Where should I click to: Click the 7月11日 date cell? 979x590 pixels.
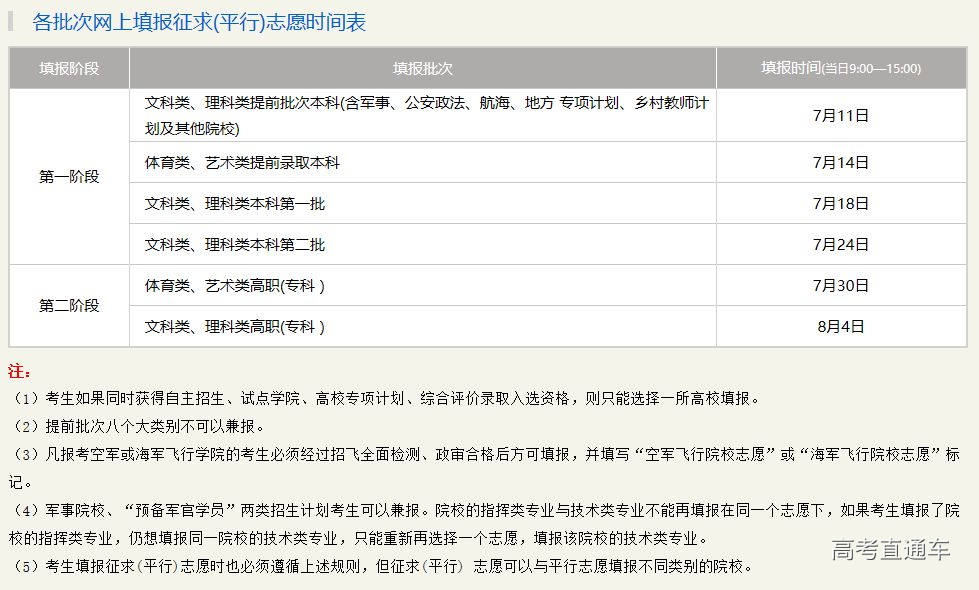840,115
